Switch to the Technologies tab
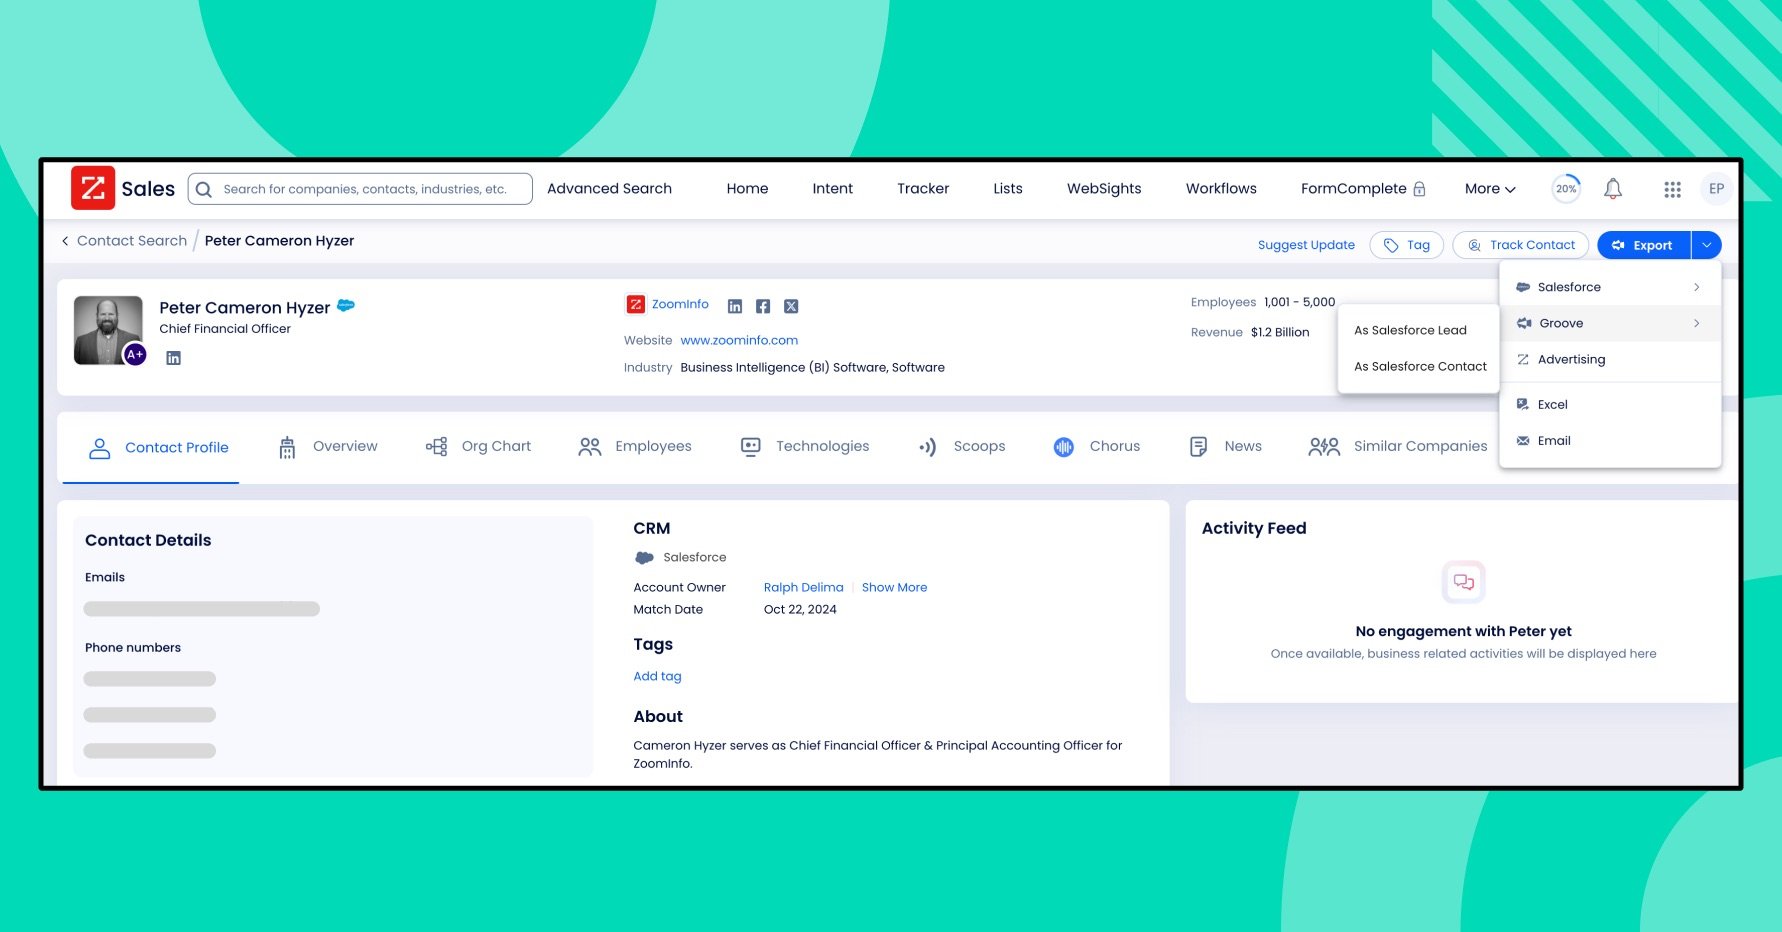This screenshot has height=932, width=1782. (821, 446)
